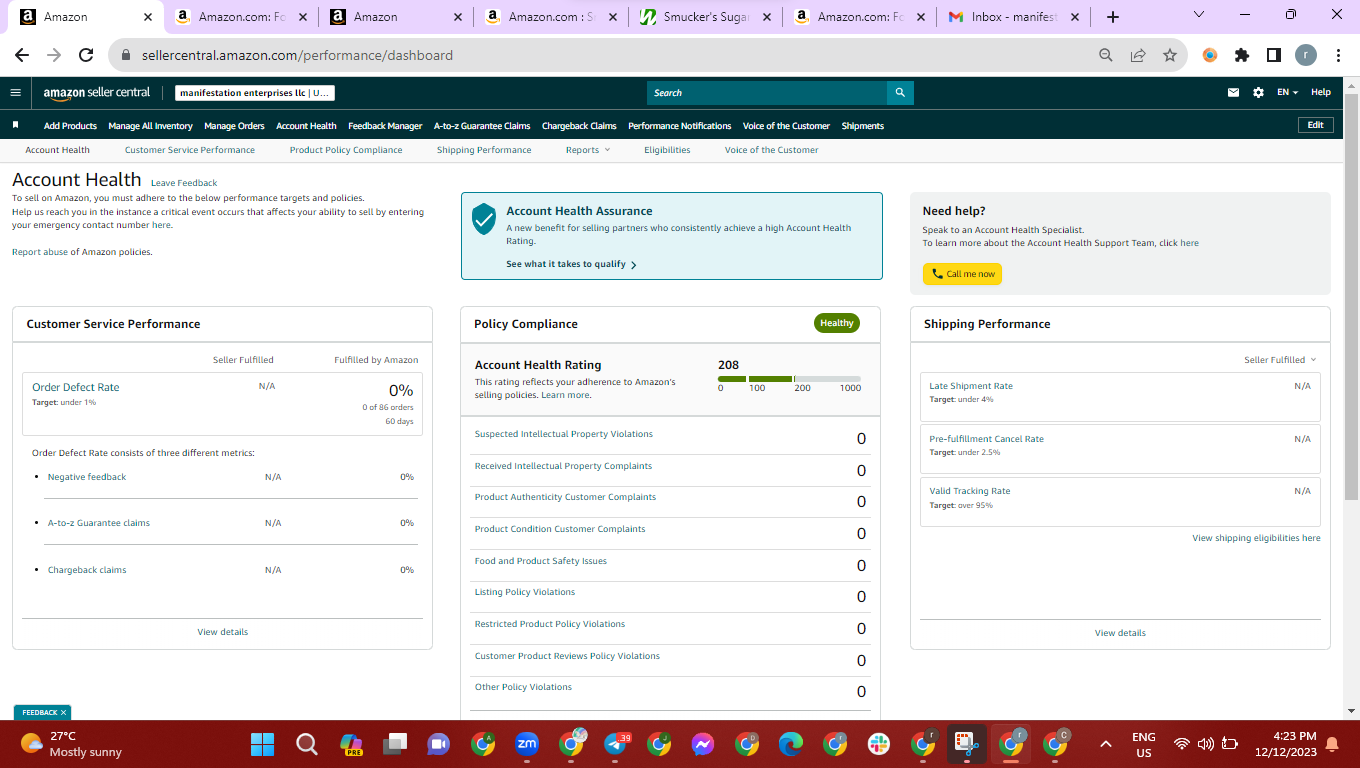Open the Seller Fulfilled dropdown
The width and height of the screenshot is (1360, 768).
pyautogui.click(x=1280, y=360)
